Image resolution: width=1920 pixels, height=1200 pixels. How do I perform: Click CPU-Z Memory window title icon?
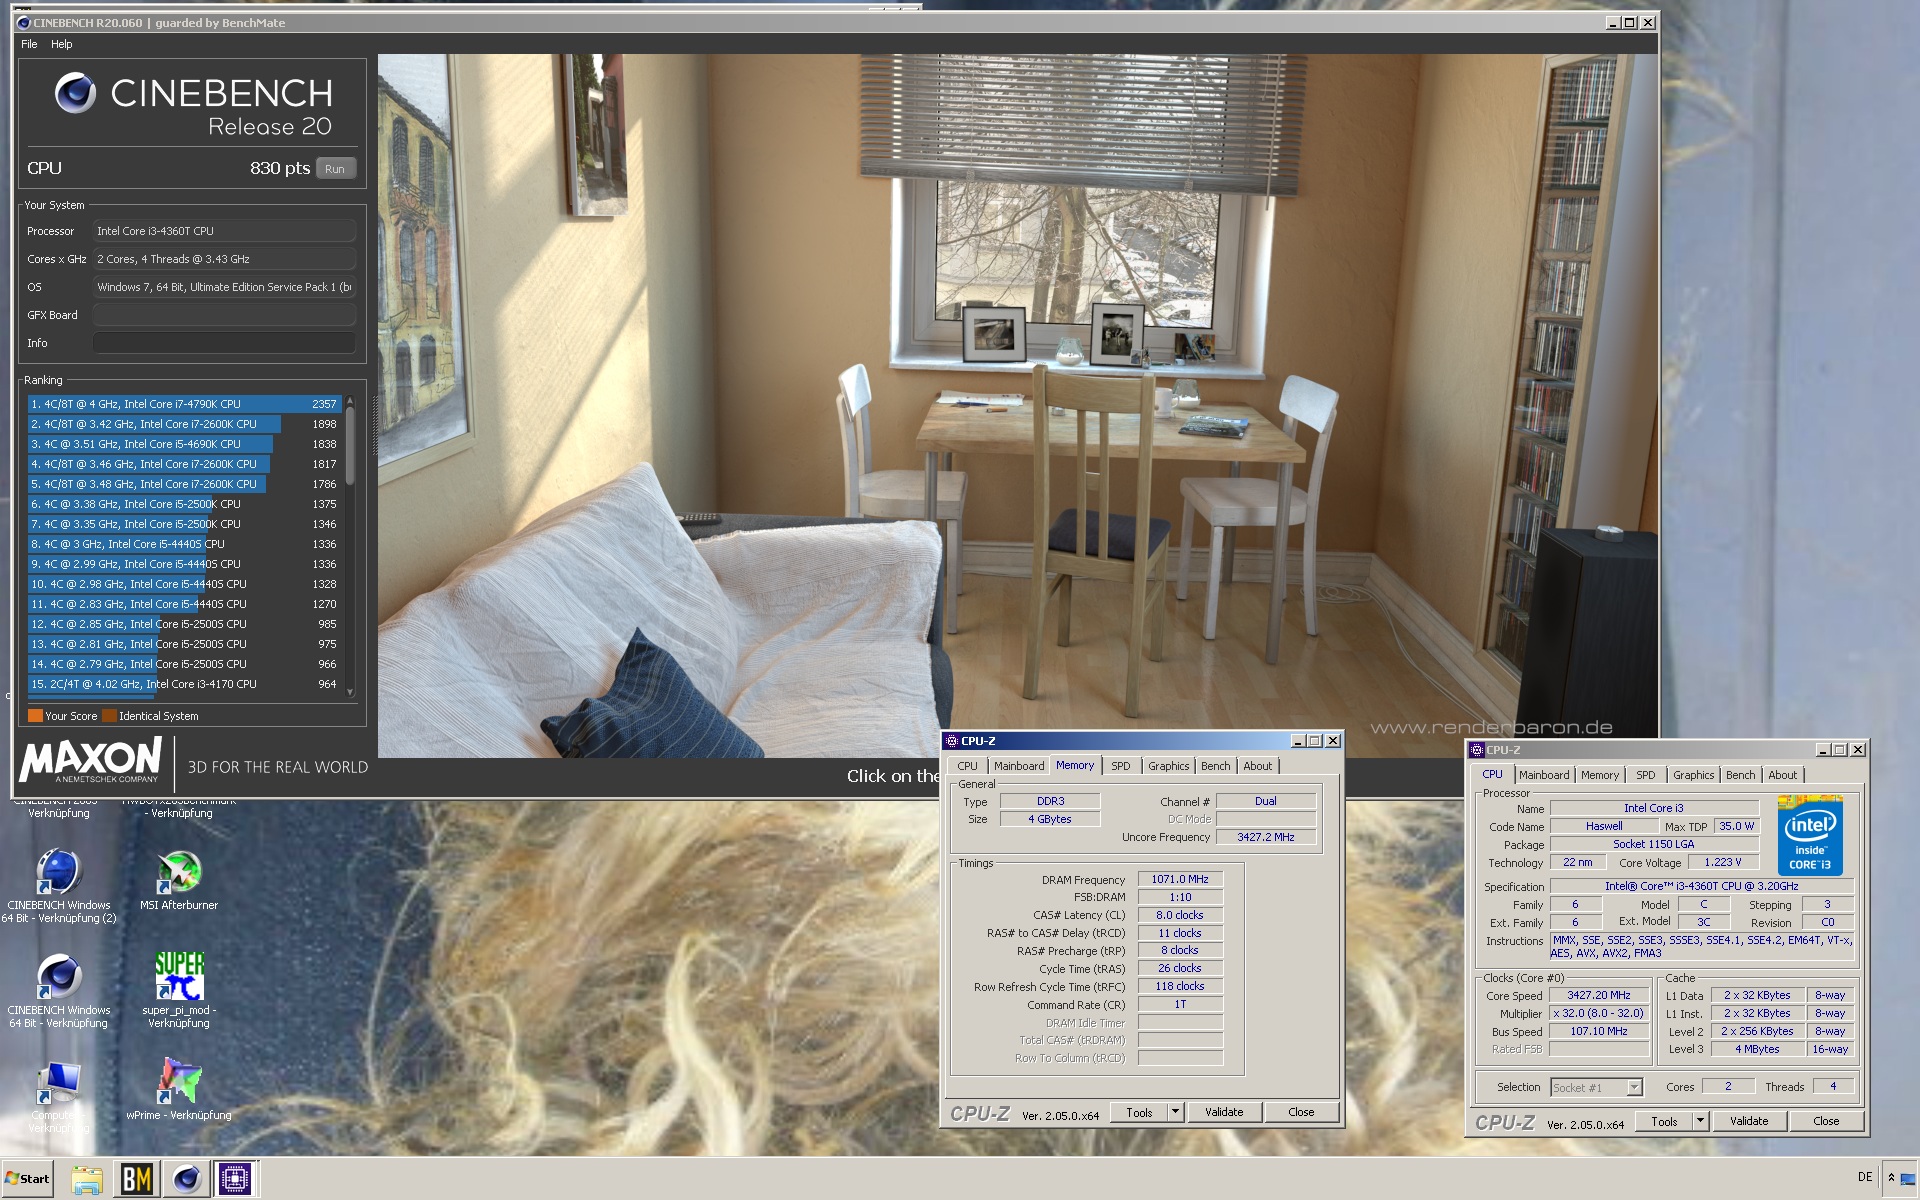[x=952, y=741]
